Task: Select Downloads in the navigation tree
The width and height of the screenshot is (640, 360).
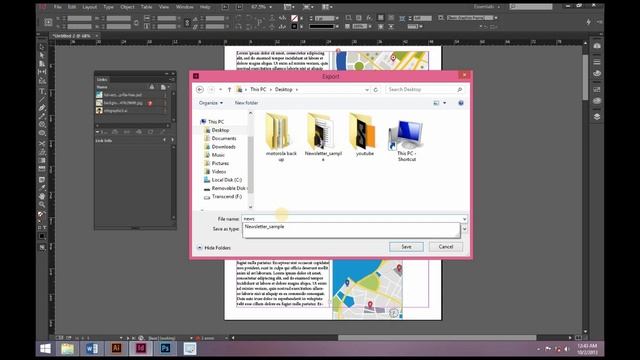Action: tap(223, 147)
